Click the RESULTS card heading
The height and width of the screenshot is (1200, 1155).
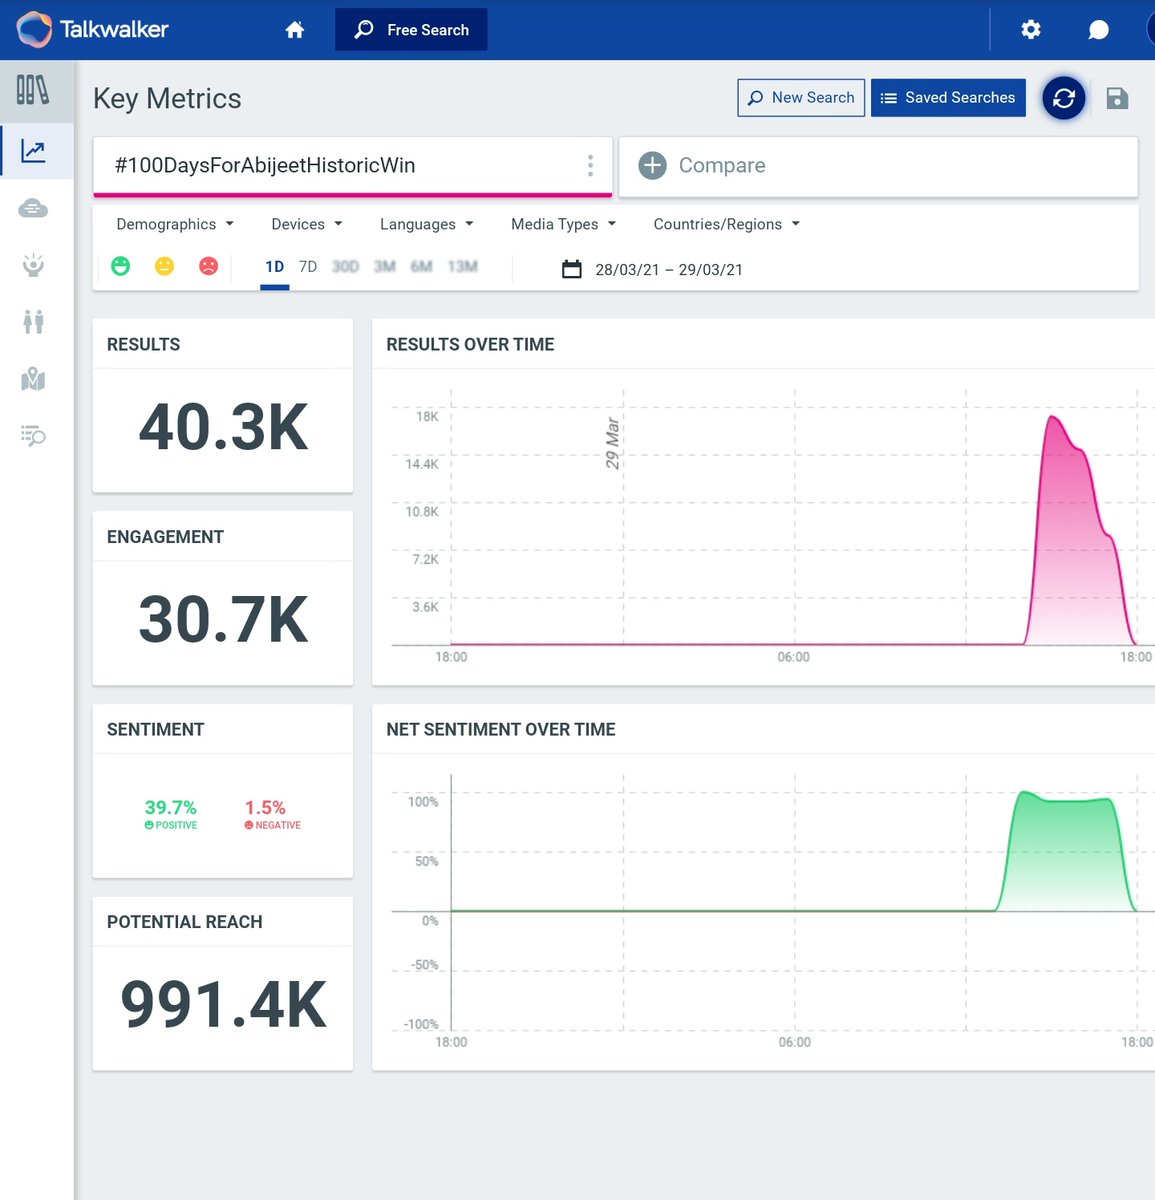143,344
